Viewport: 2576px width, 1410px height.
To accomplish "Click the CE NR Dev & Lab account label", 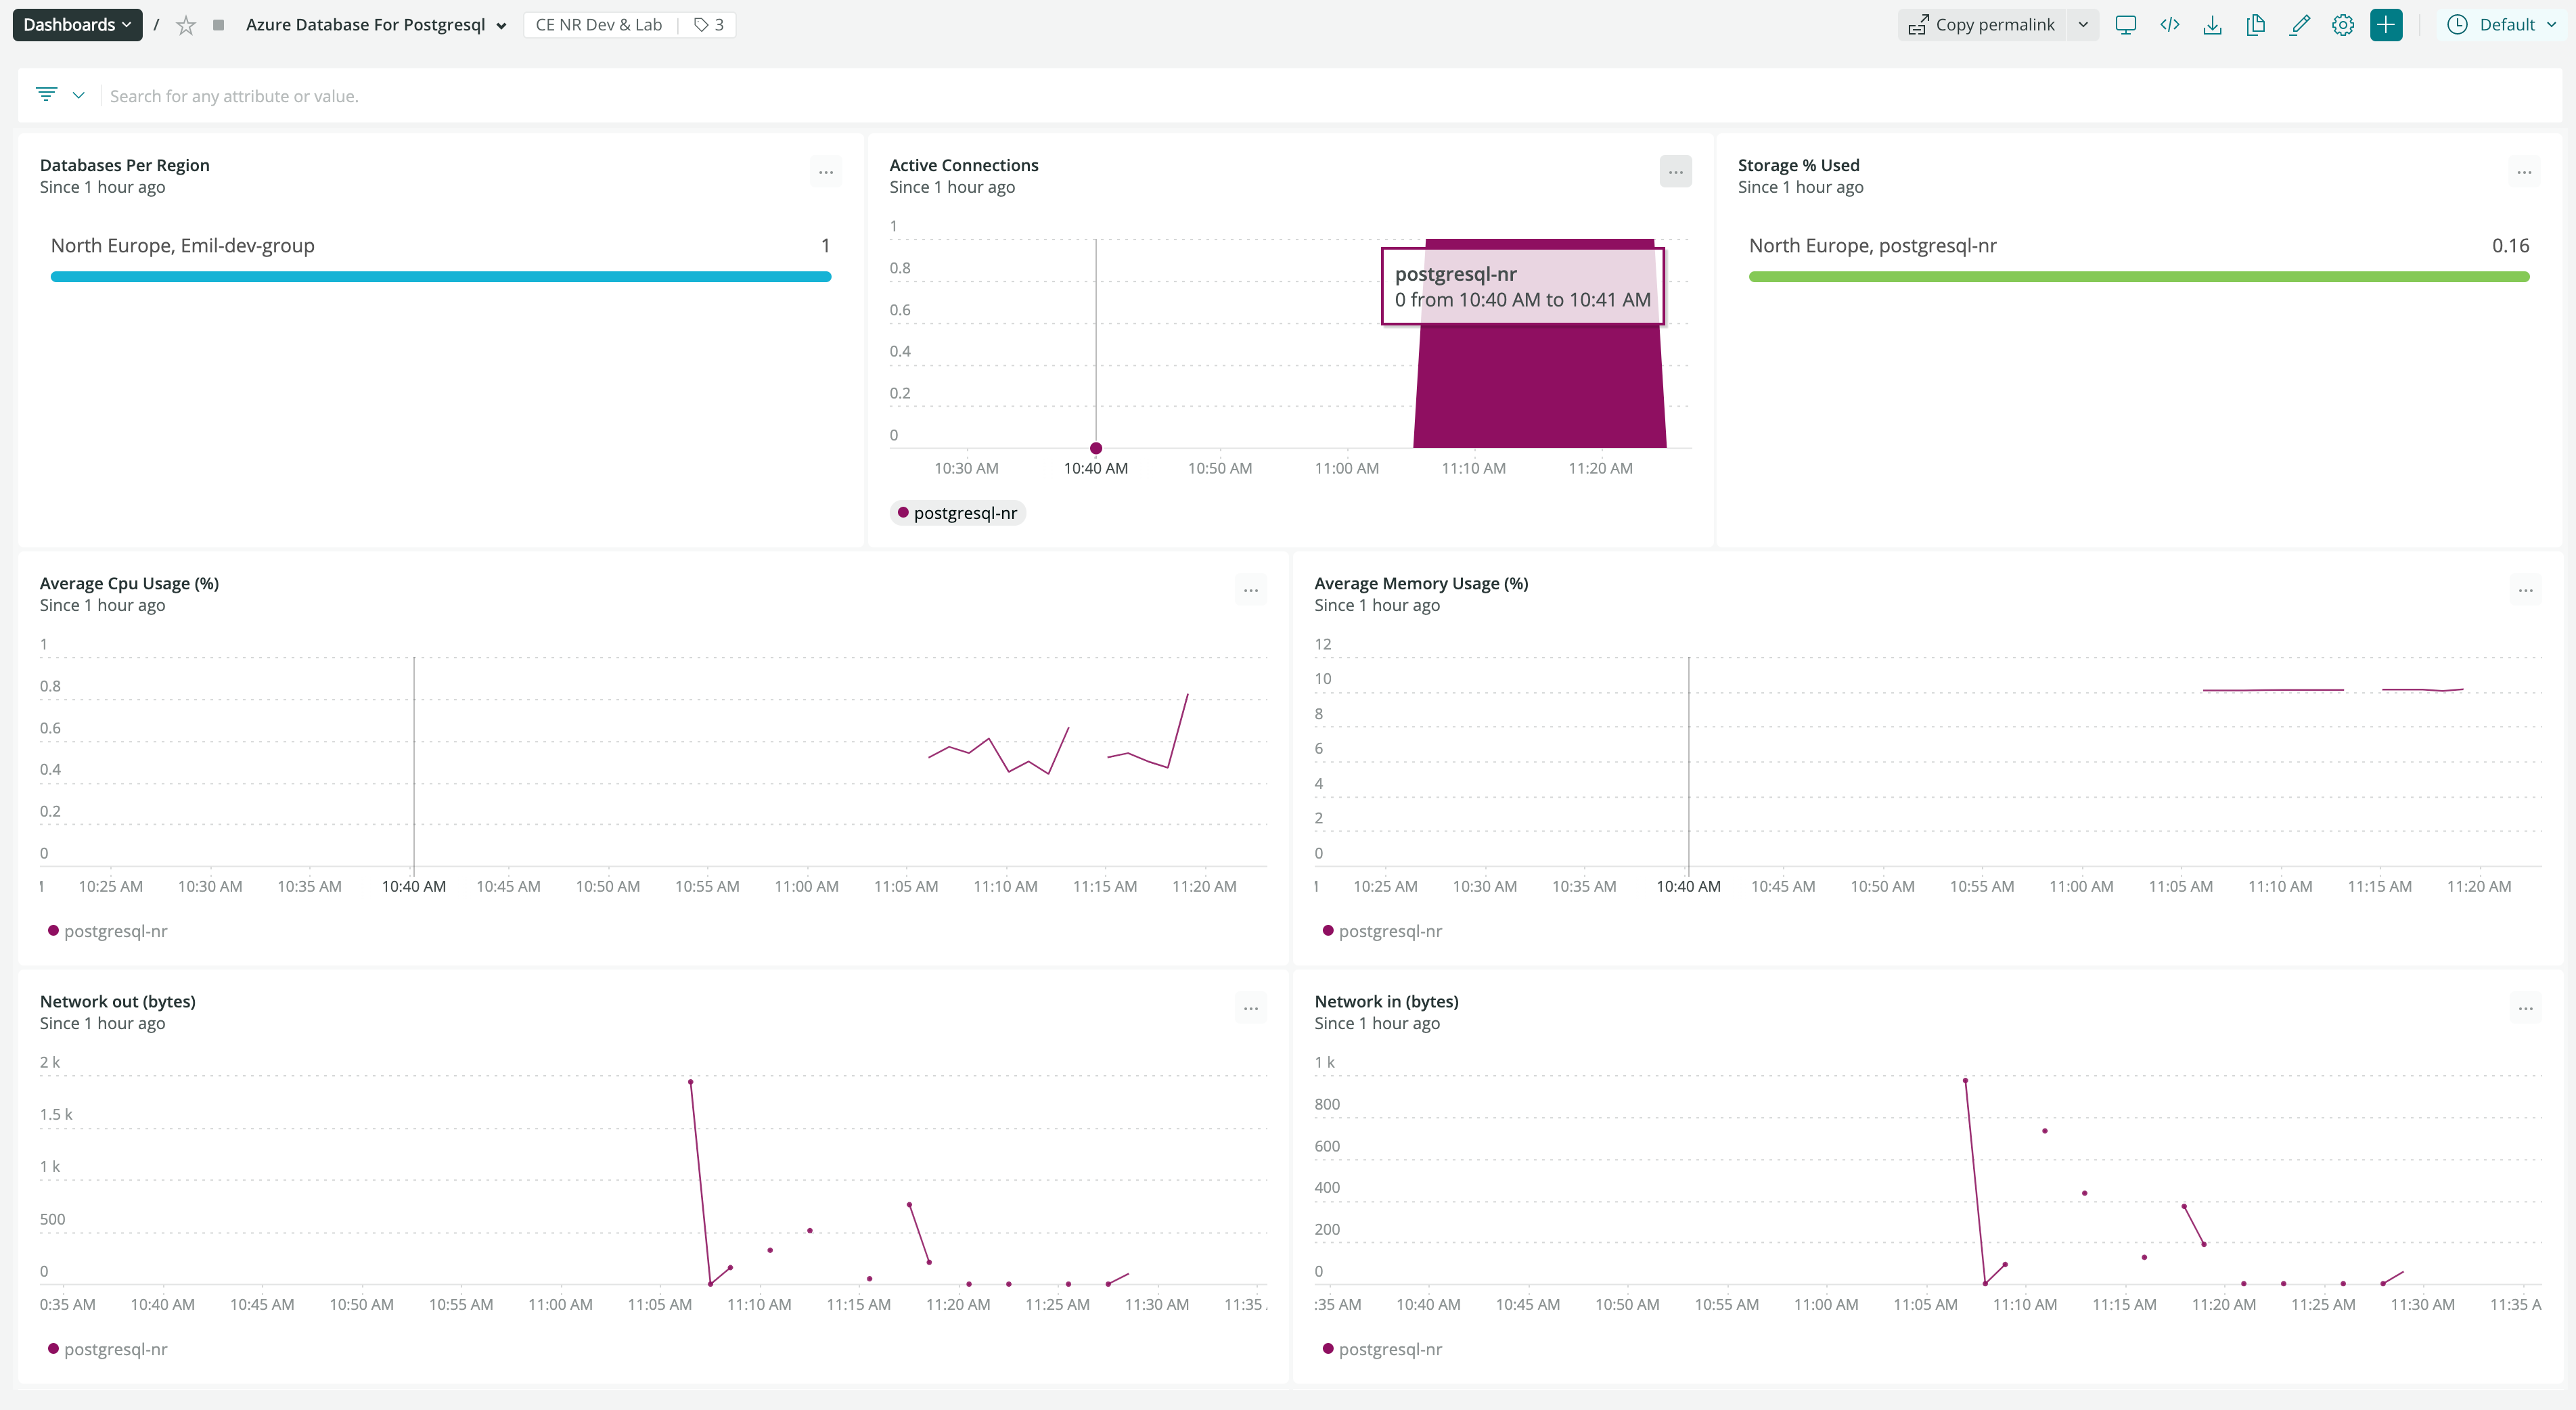I will pos(599,25).
